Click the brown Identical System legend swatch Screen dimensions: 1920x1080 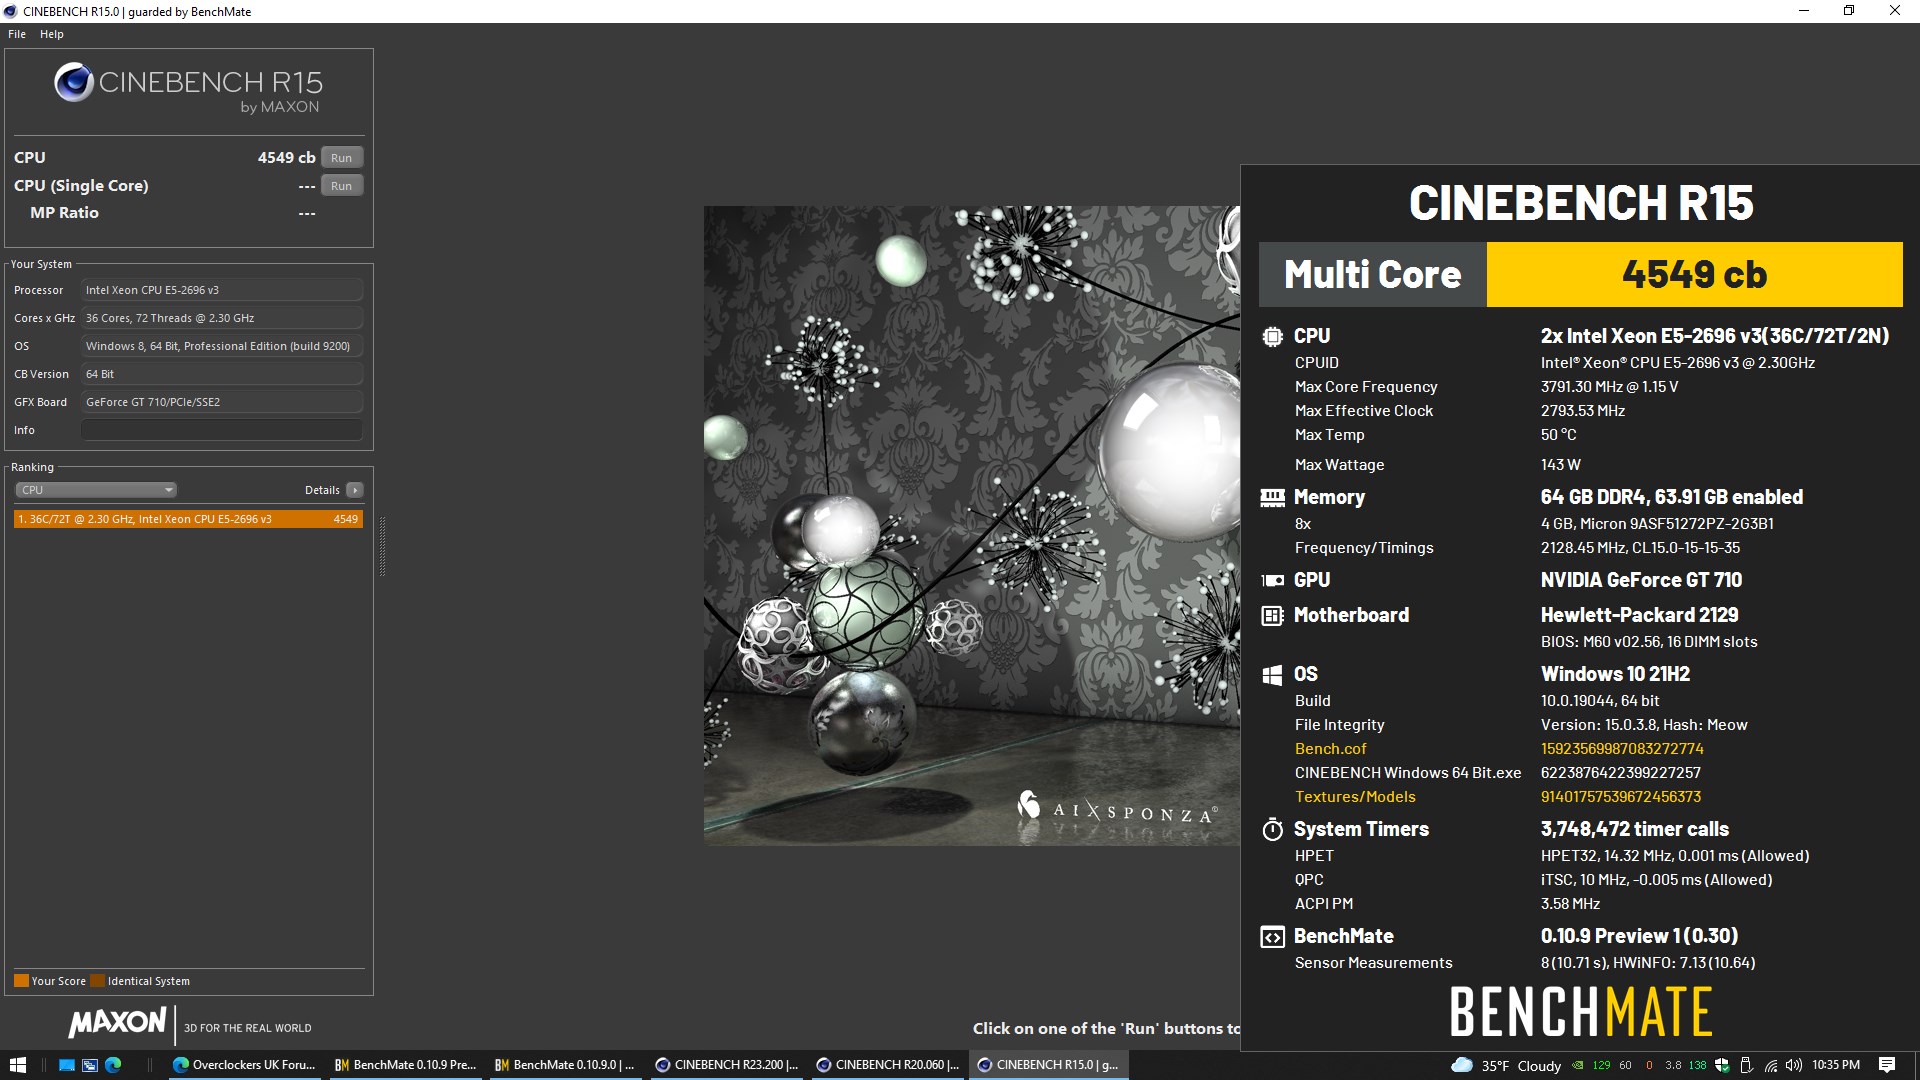(x=97, y=981)
